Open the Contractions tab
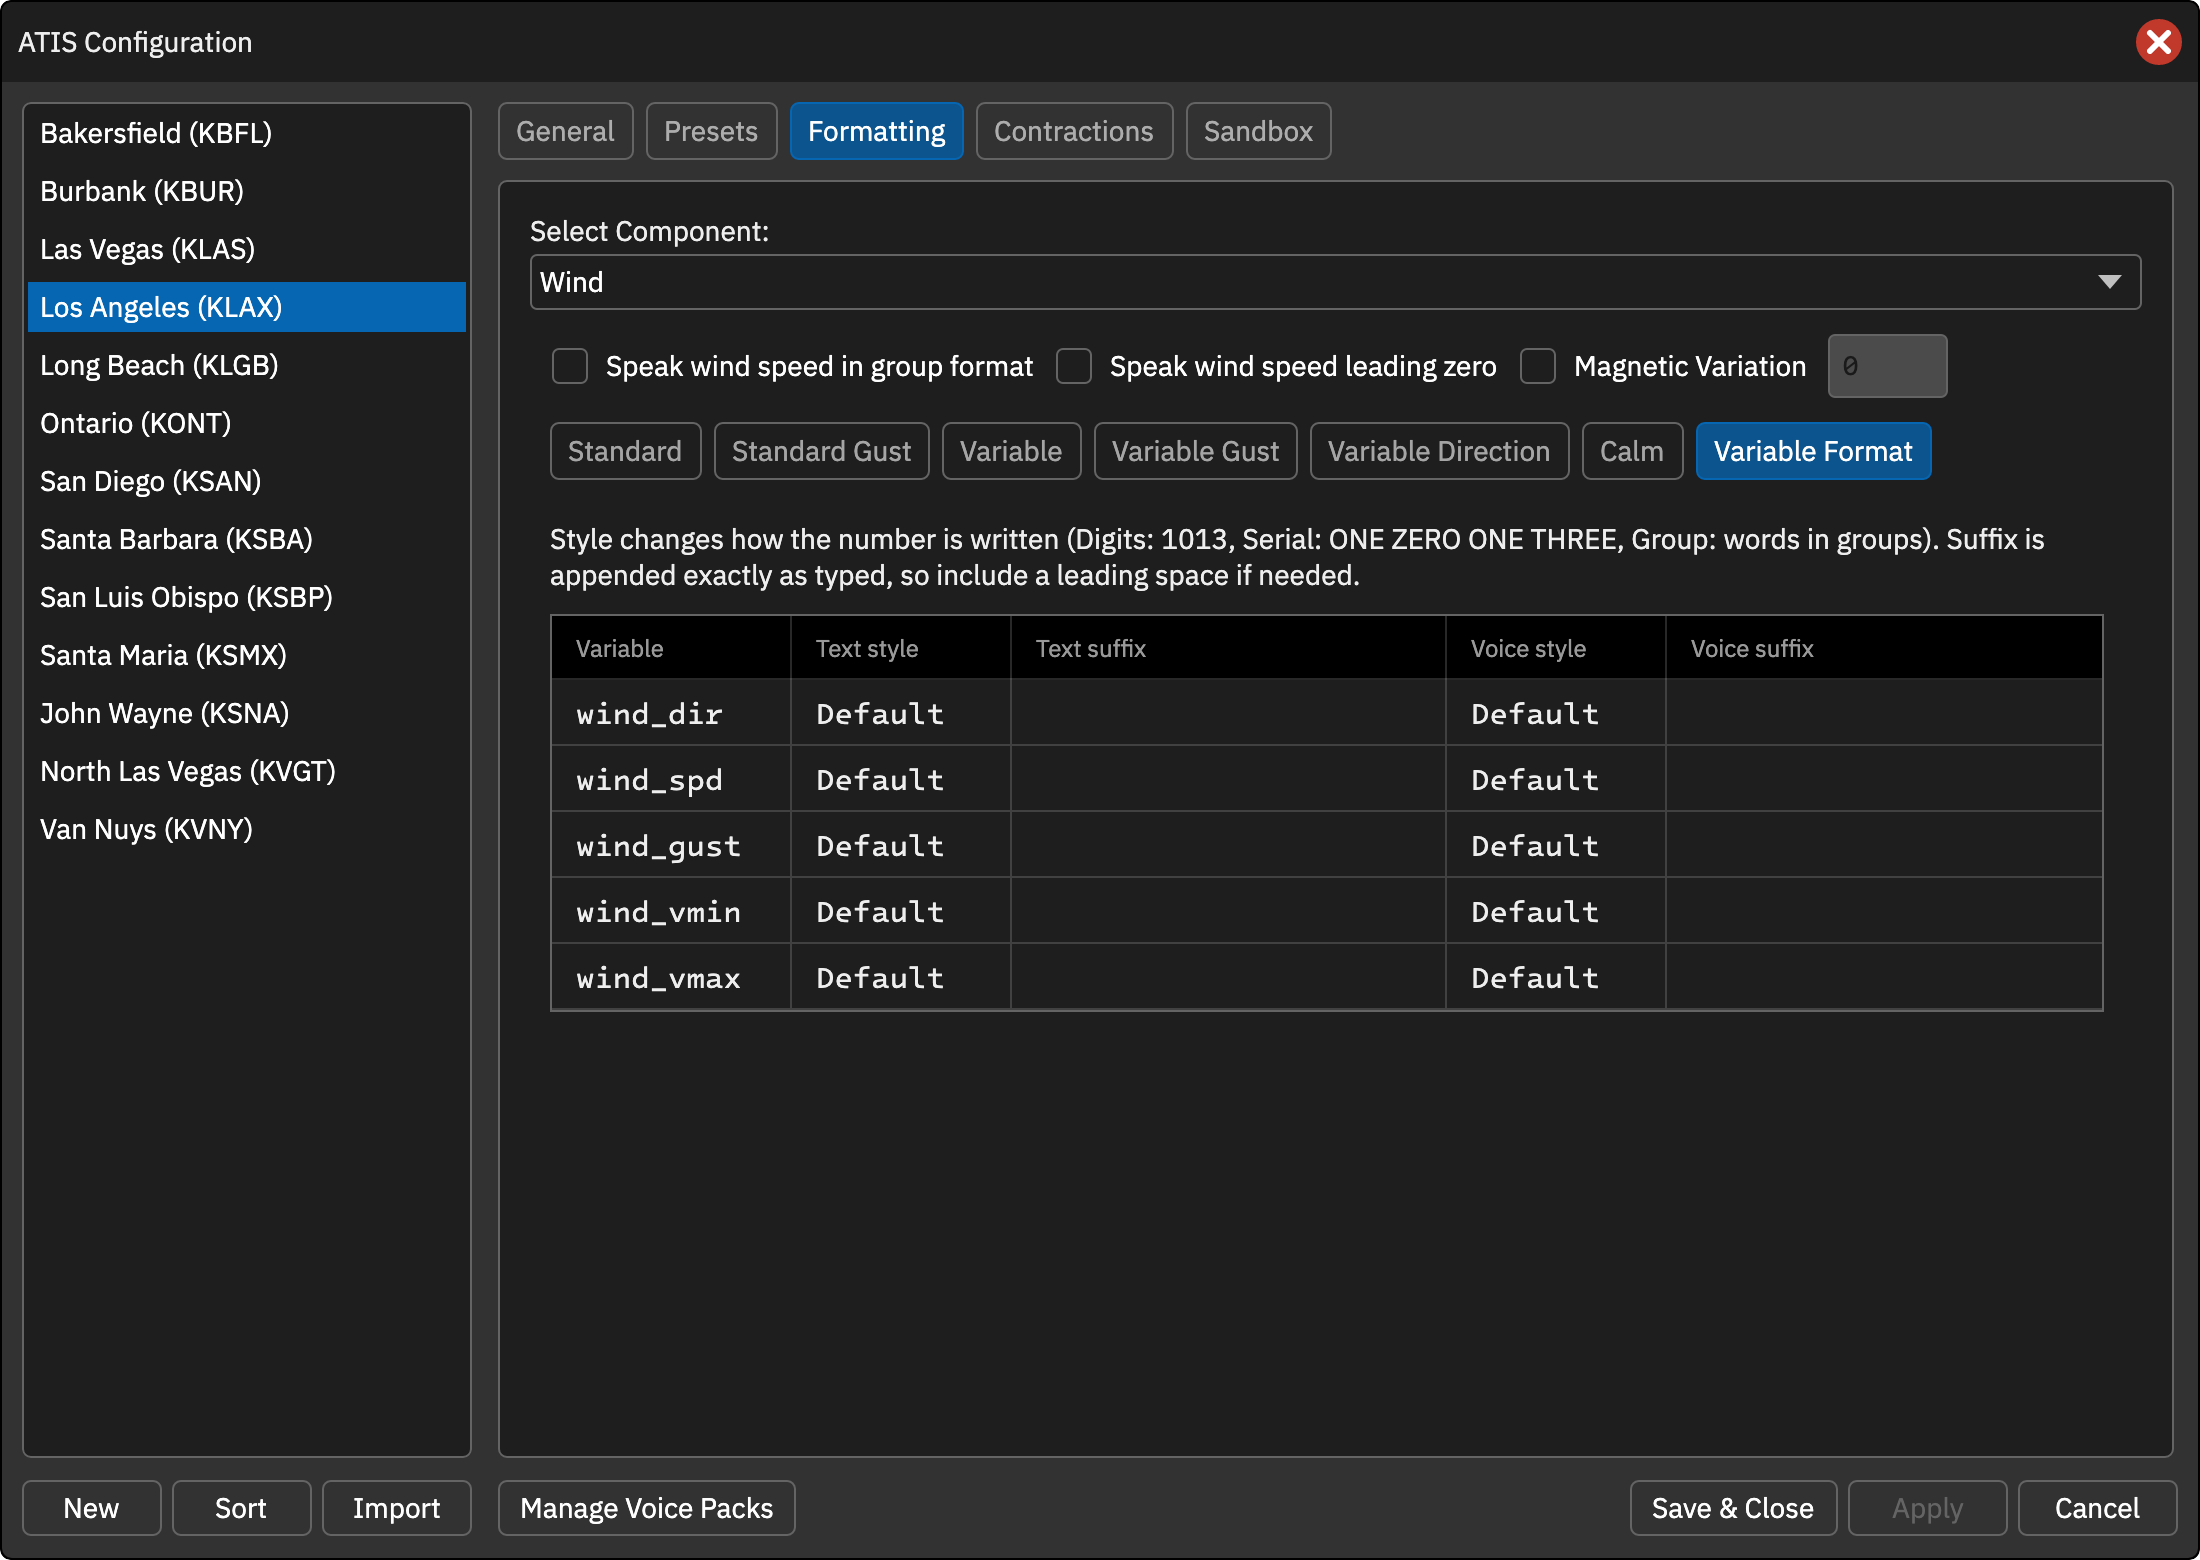 pos(1074,131)
